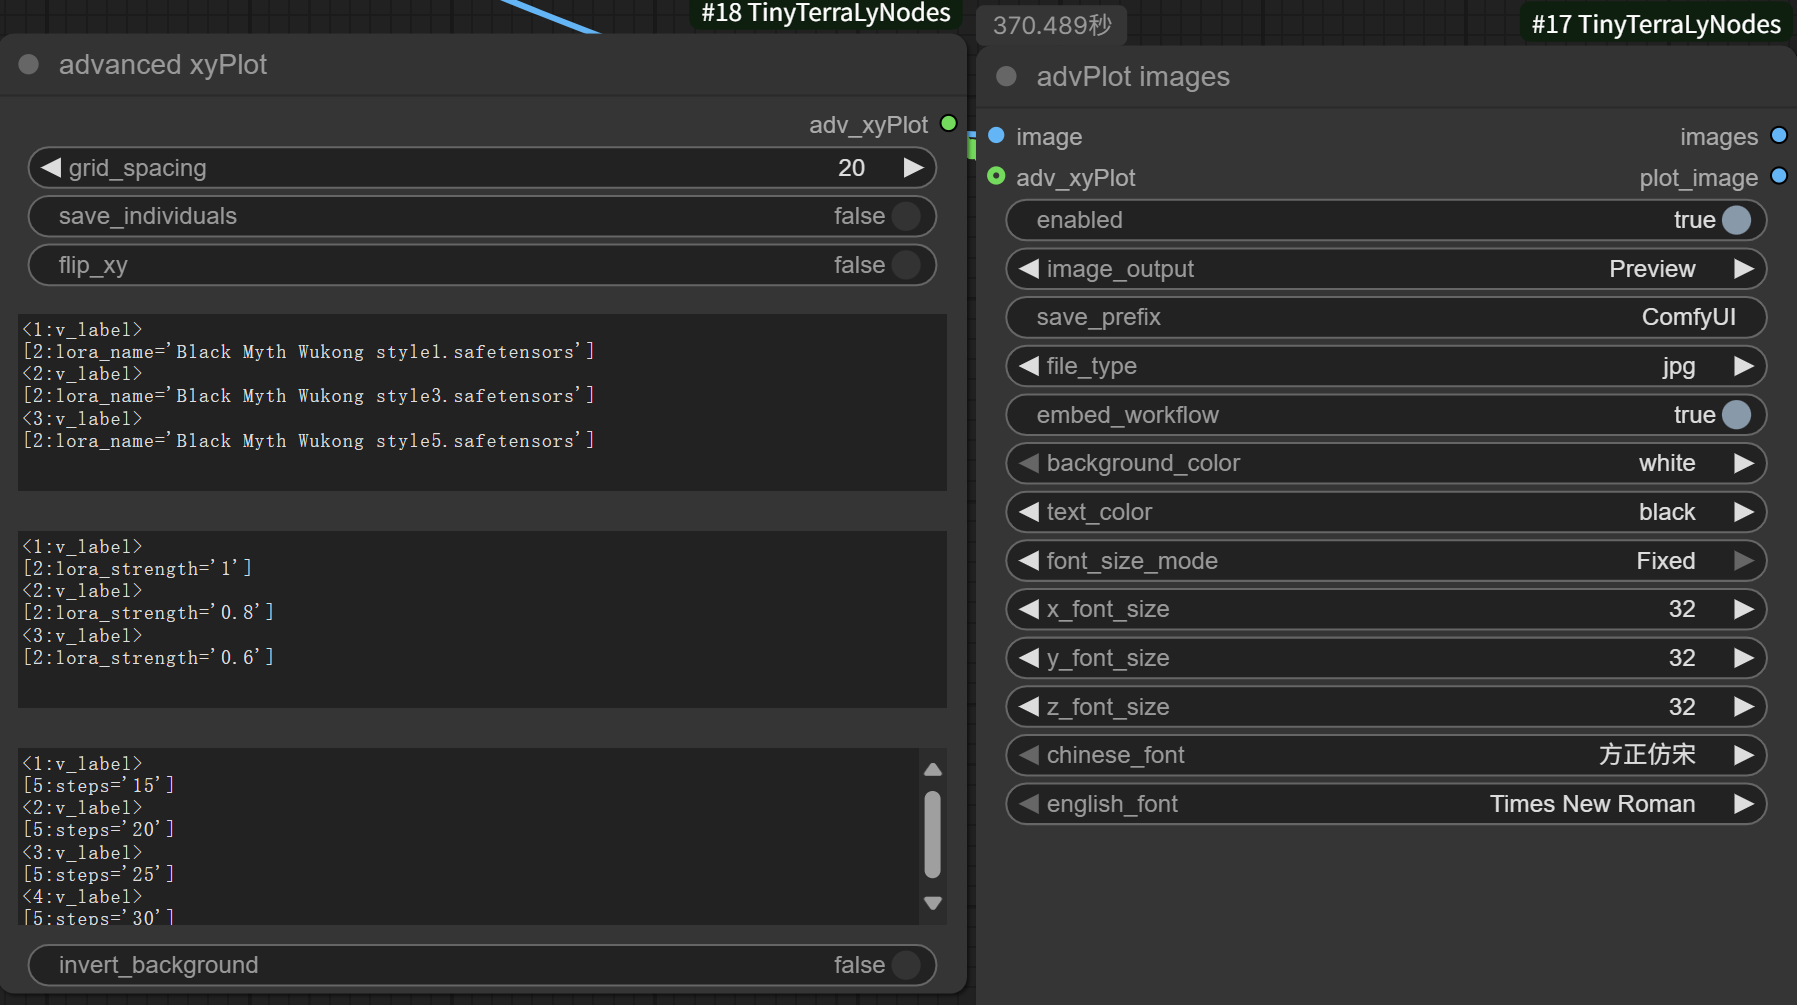Toggle the invert_background switch

(906, 965)
